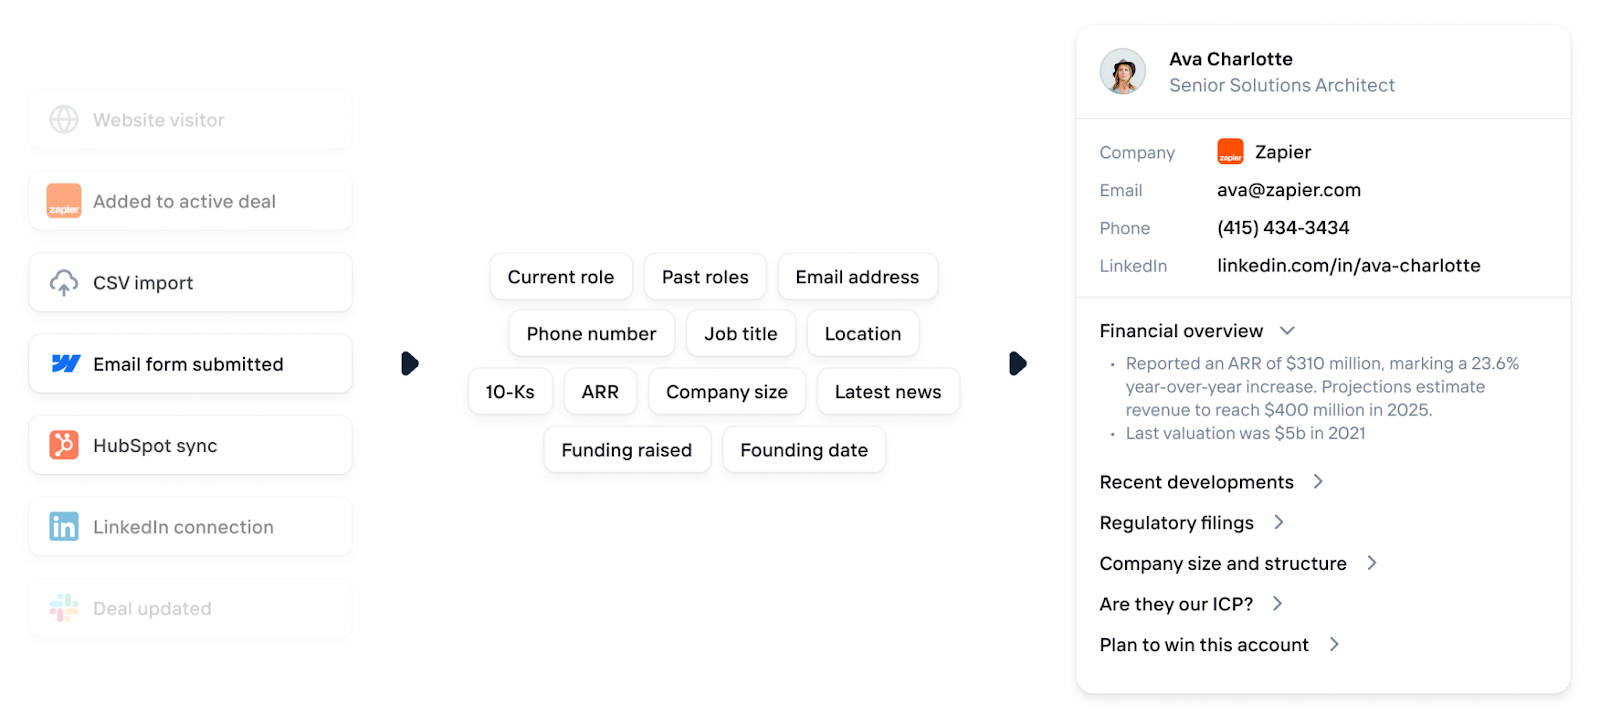Click the LinkedIn logo icon
Screen dimensions: 1600x727
click(64, 527)
